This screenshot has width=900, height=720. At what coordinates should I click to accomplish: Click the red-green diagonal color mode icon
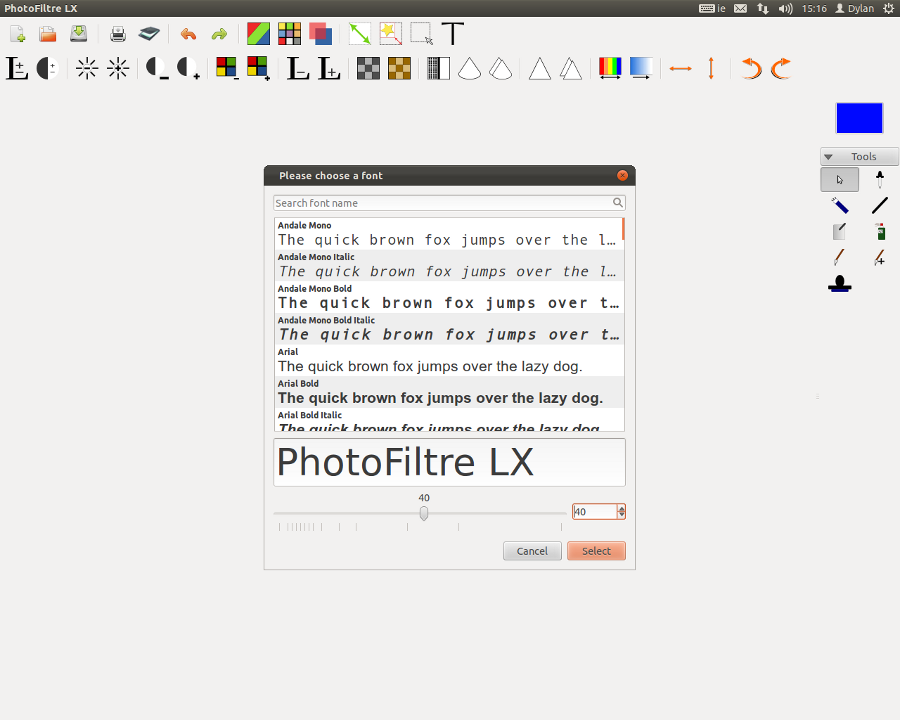[x=258, y=34]
